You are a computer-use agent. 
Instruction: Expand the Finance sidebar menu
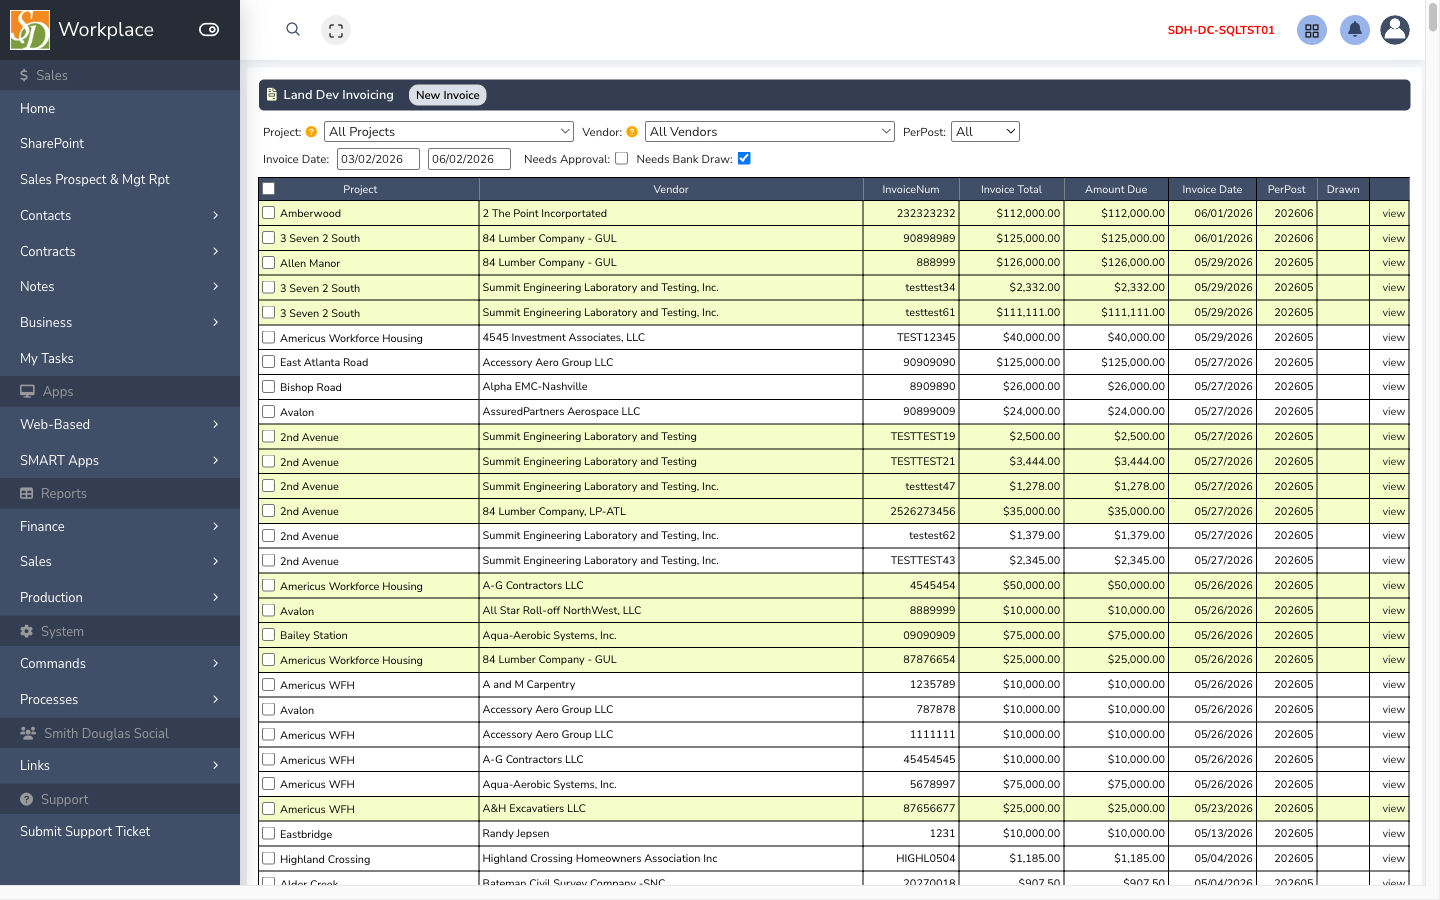pyautogui.click(x=120, y=526)
